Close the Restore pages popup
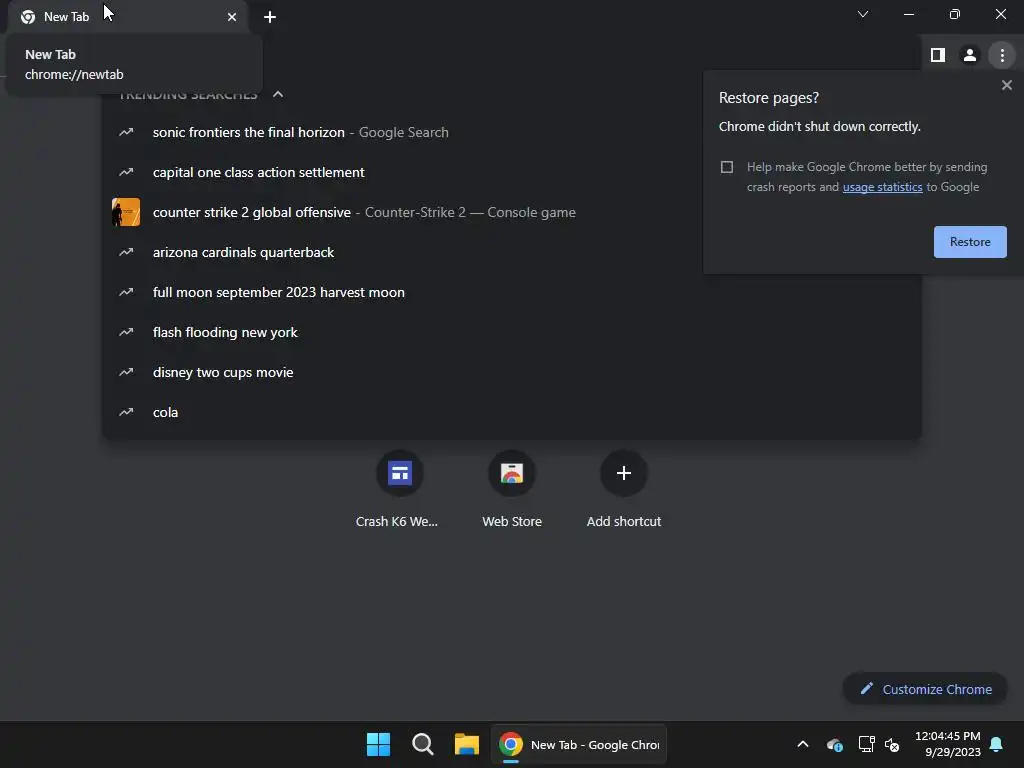Image resolution: width=1024 pixels, height=768 pixels. [x=1006, y=85]
